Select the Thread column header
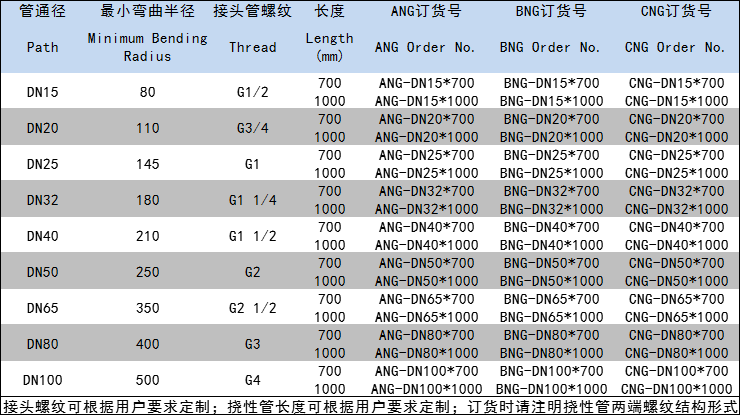This screenshot has width=740, height=415. point(252,47)
